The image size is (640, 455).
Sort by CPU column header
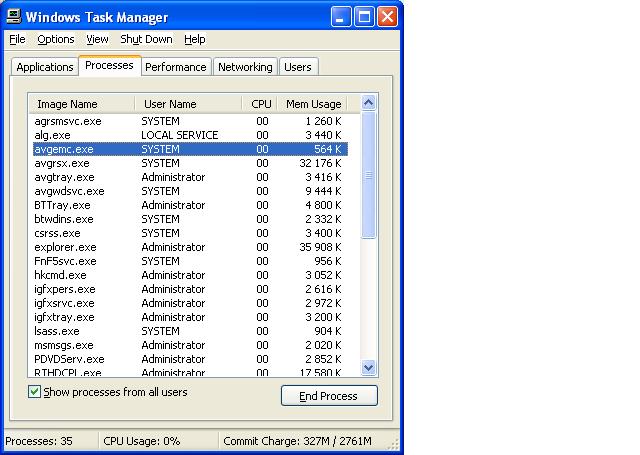(260, 104)
